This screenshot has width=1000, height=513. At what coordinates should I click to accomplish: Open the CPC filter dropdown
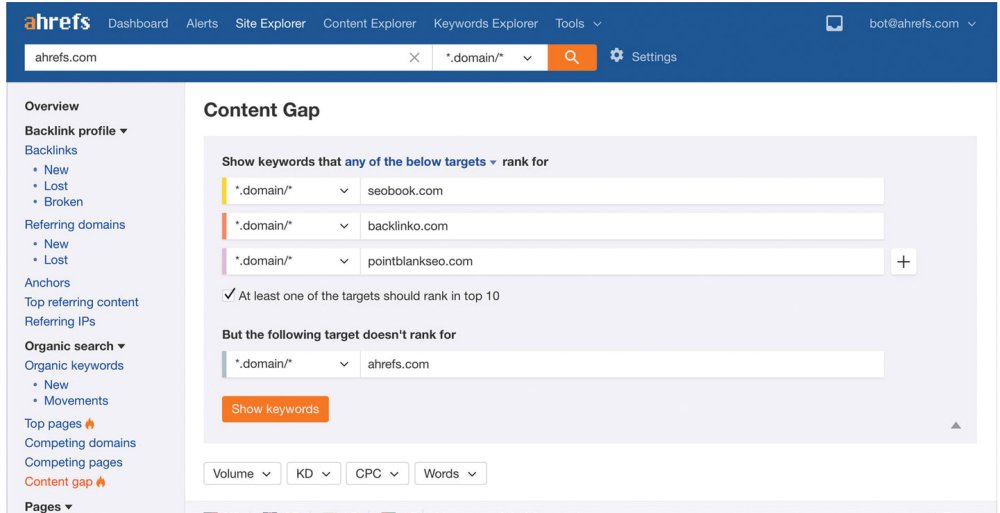tap(377, 473)
